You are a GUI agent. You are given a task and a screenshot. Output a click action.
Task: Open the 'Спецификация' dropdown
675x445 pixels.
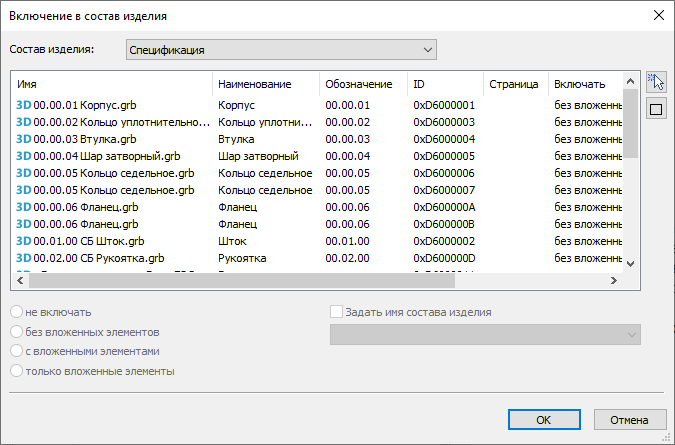(x=281, y=49)
